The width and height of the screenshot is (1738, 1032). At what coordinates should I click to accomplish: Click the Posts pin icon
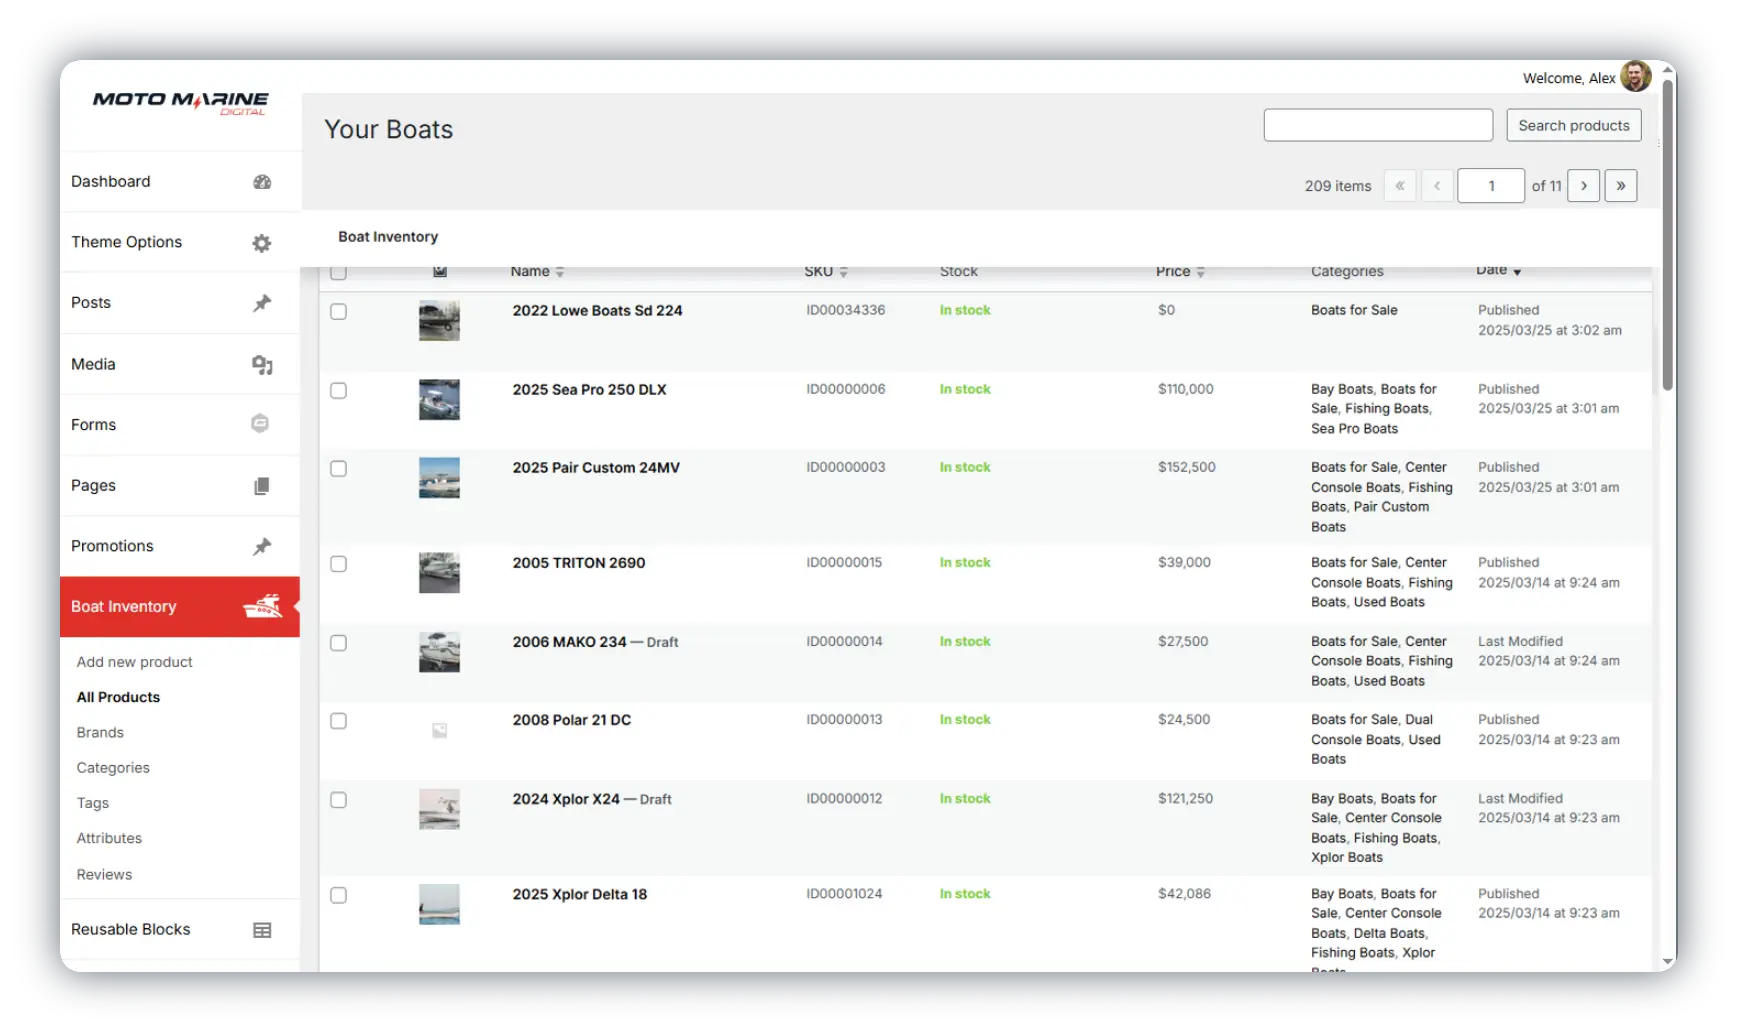(x=262, y=303)
